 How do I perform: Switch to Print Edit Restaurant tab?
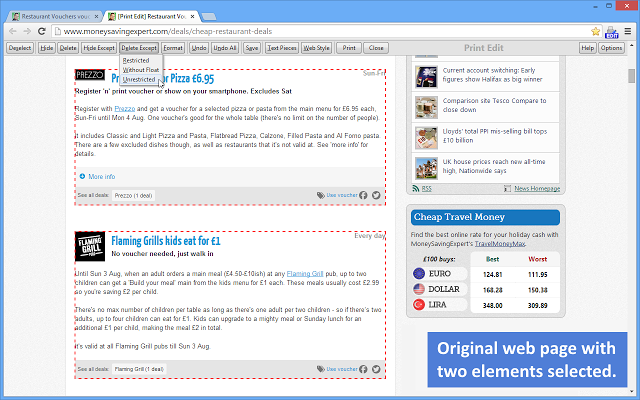point(151,16)
